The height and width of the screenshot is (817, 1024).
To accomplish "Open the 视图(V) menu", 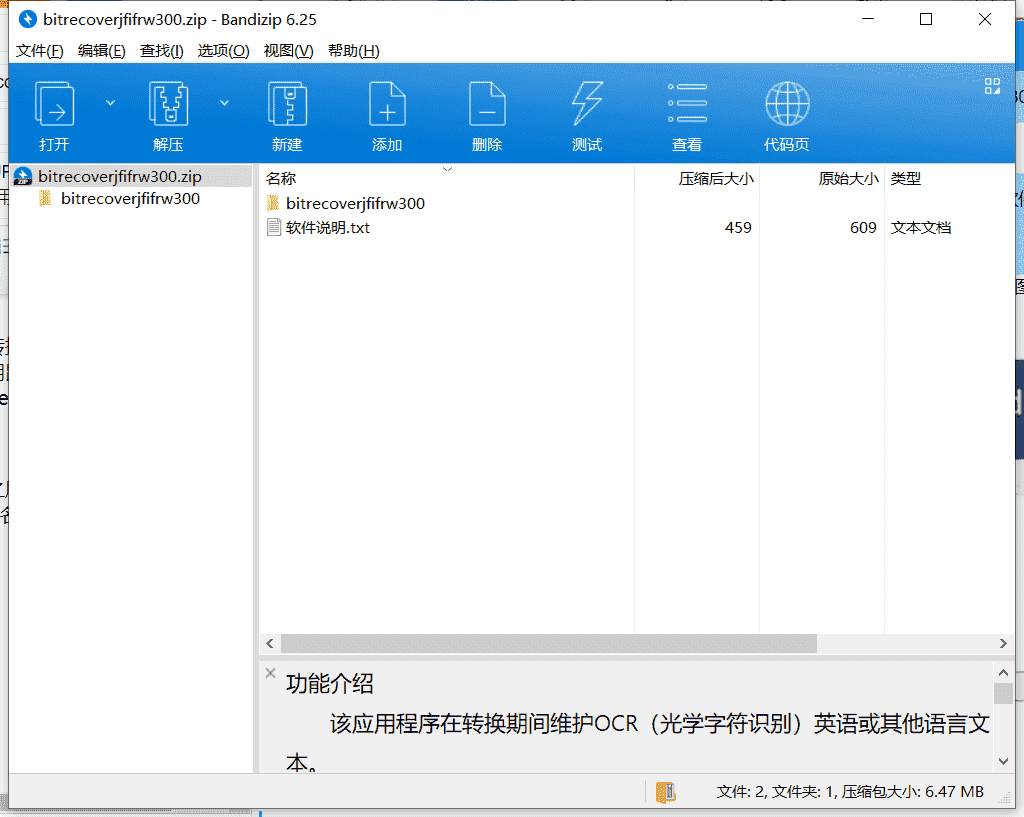I will (x=288, y=51).
